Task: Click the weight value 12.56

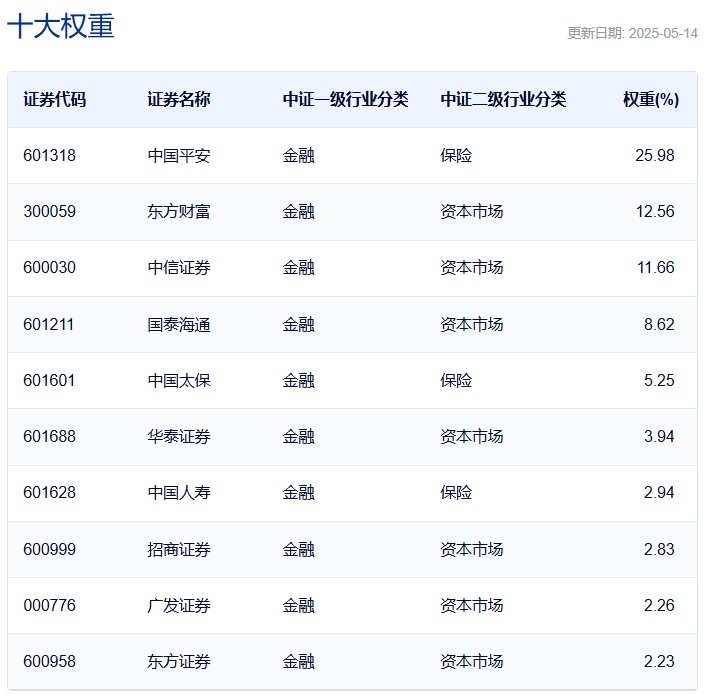Action: coord(655,212)
